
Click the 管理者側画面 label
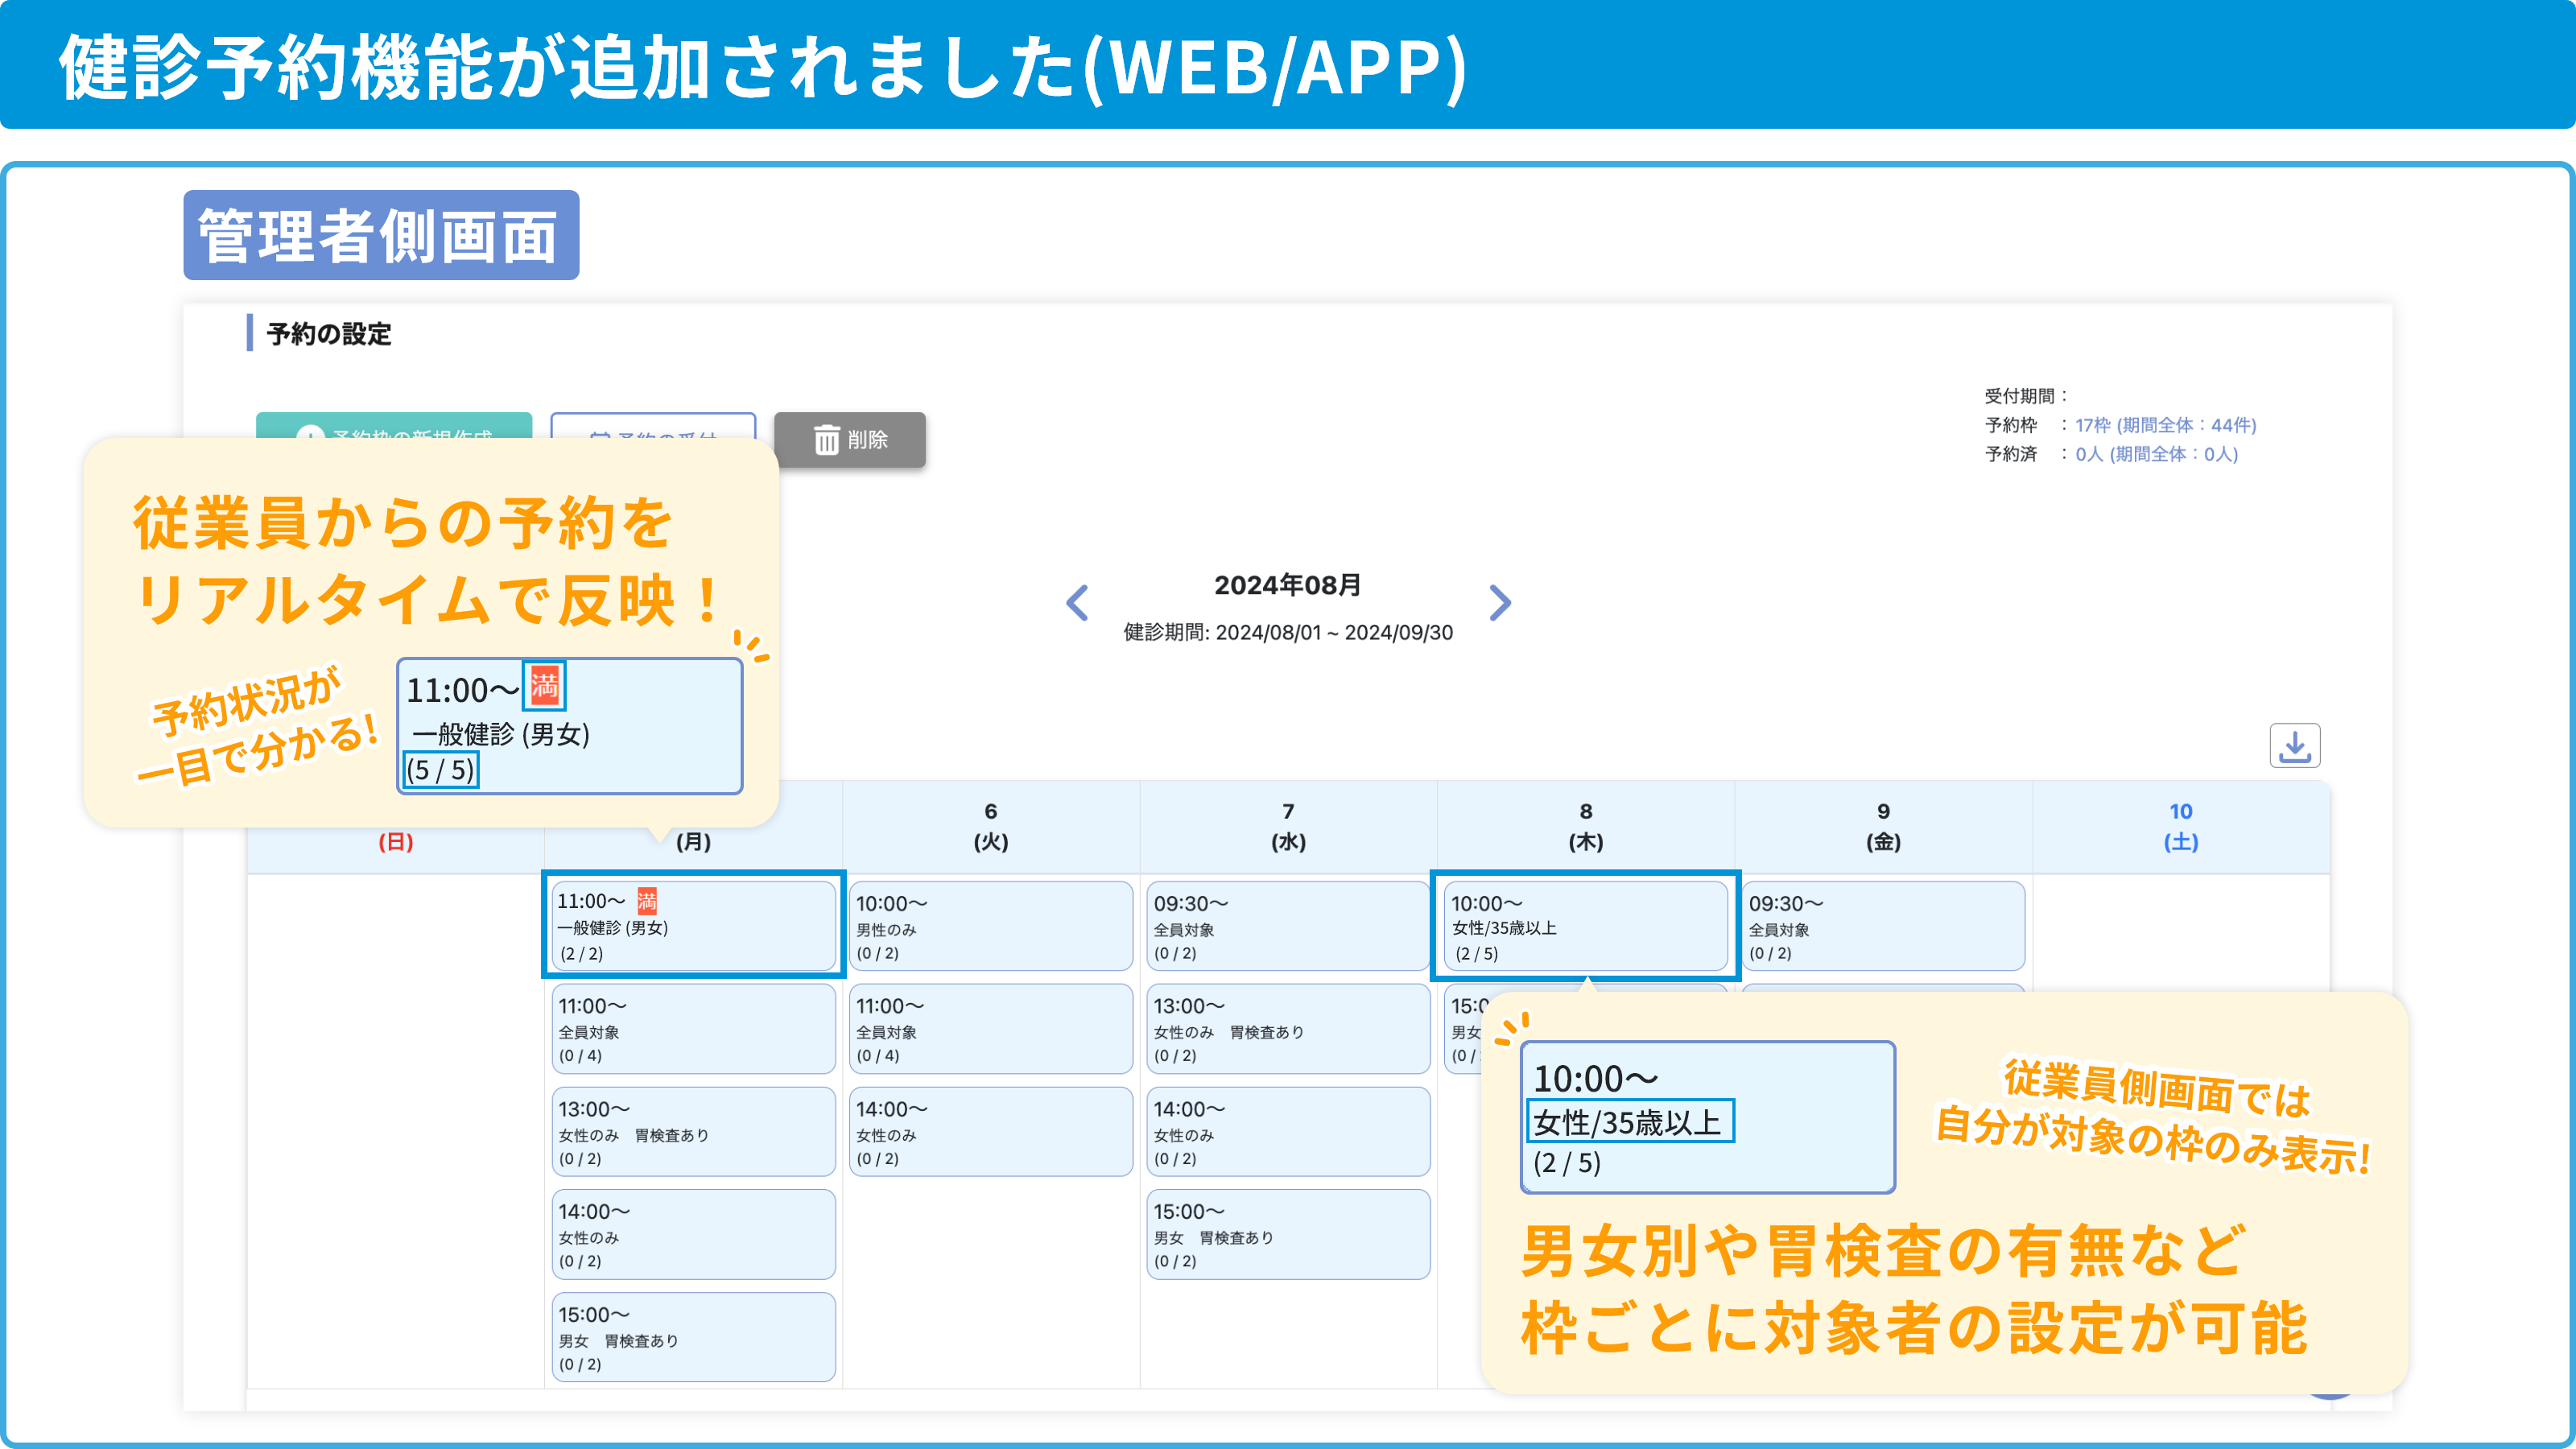pos(380,236)
